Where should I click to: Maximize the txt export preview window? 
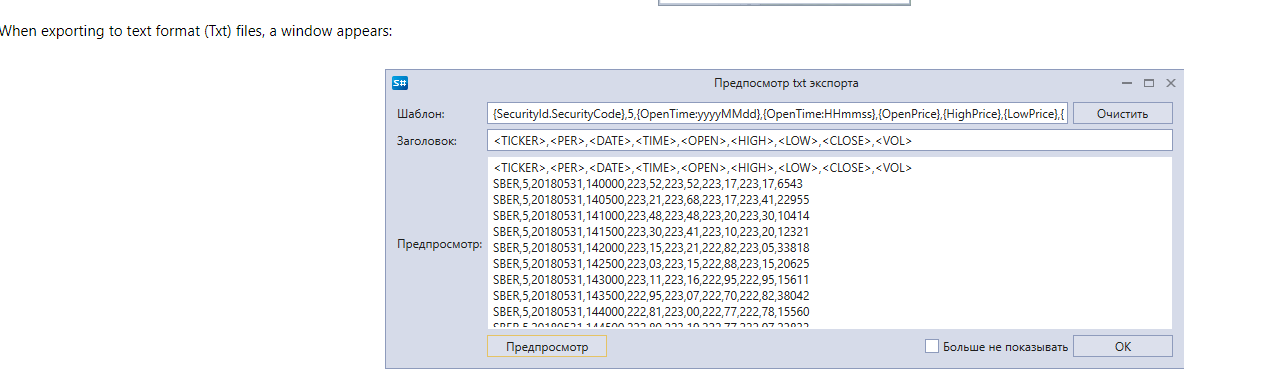(1149, 83)
